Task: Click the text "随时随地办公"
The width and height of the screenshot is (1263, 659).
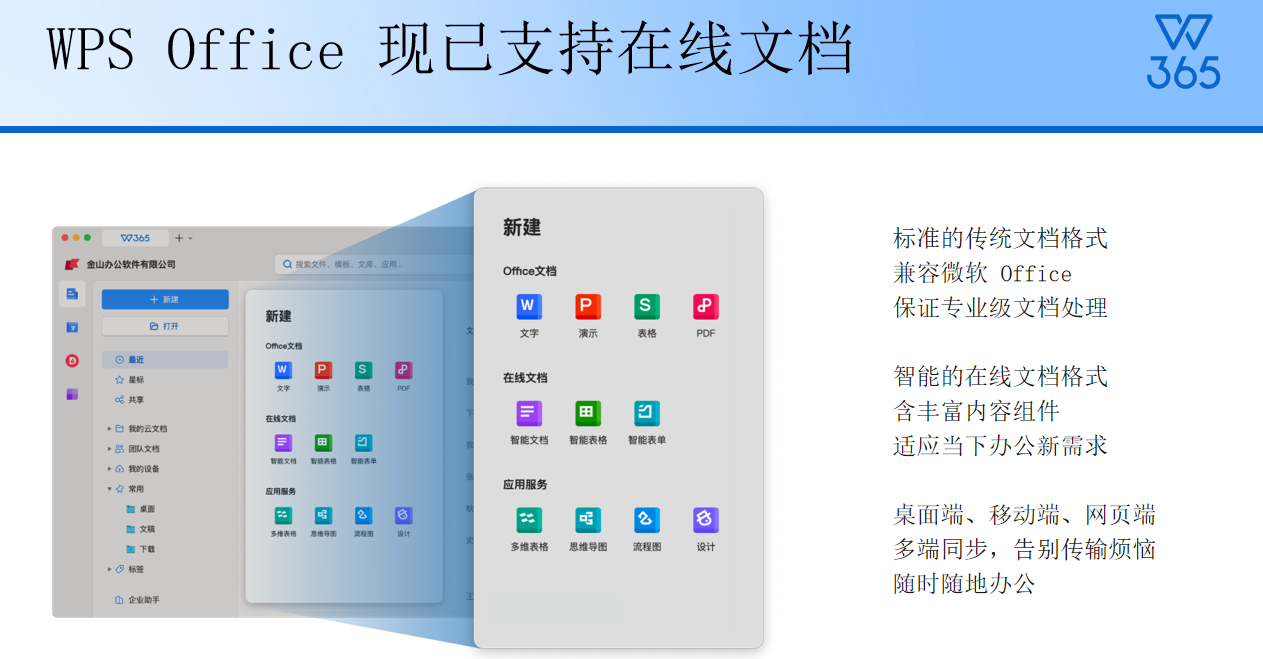Action: (964, 583)
